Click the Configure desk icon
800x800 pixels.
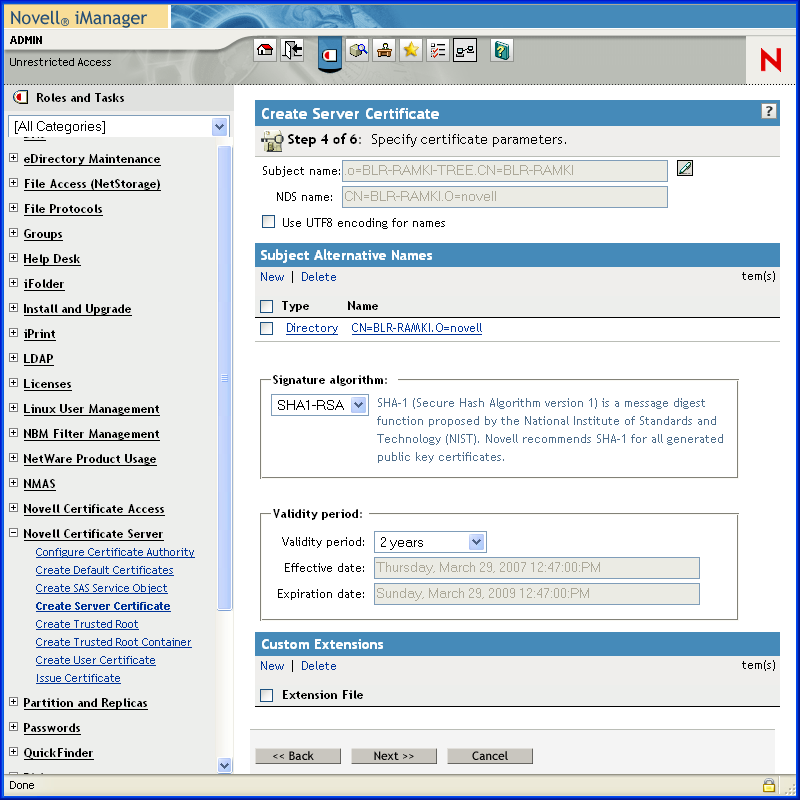[384, 50]
